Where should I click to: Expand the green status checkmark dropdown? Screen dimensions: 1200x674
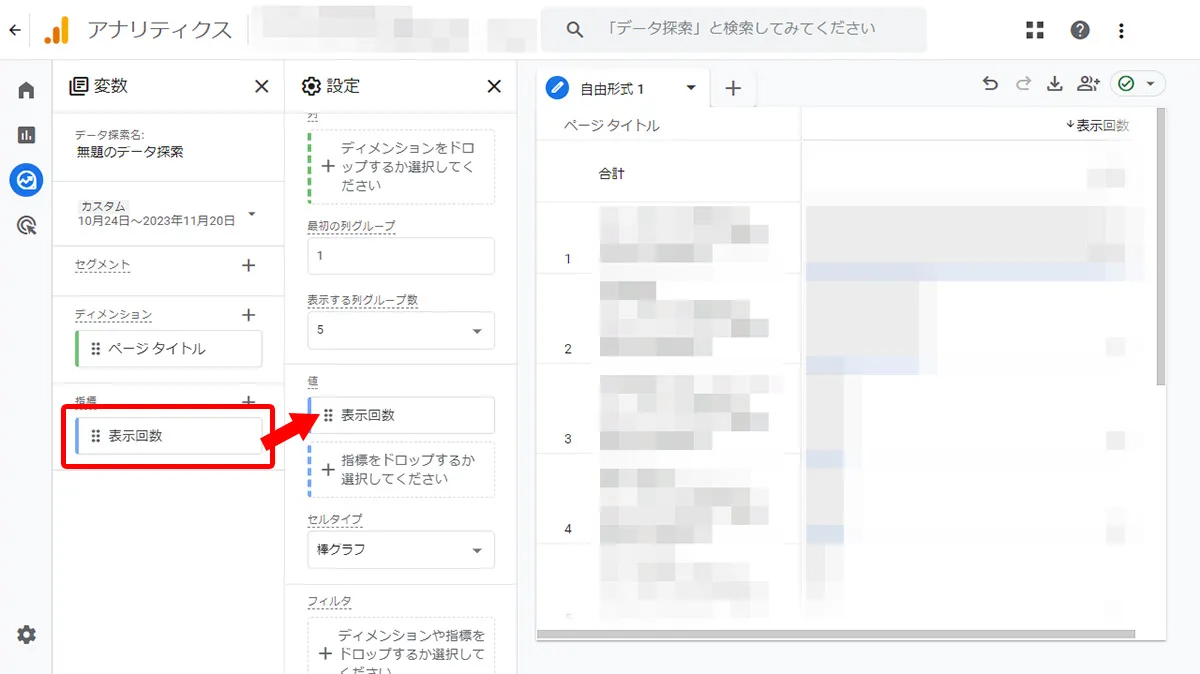point(1152,84)
